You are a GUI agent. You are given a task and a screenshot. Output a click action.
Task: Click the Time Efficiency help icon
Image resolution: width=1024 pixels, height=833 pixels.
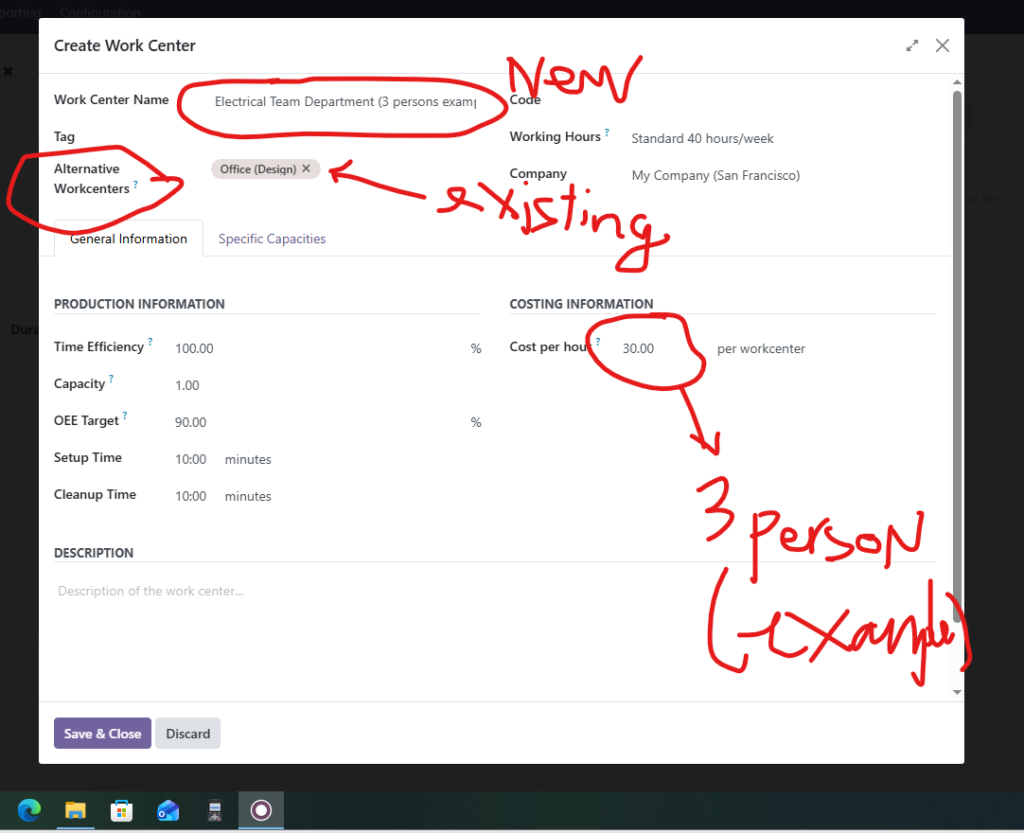[151, 342]
